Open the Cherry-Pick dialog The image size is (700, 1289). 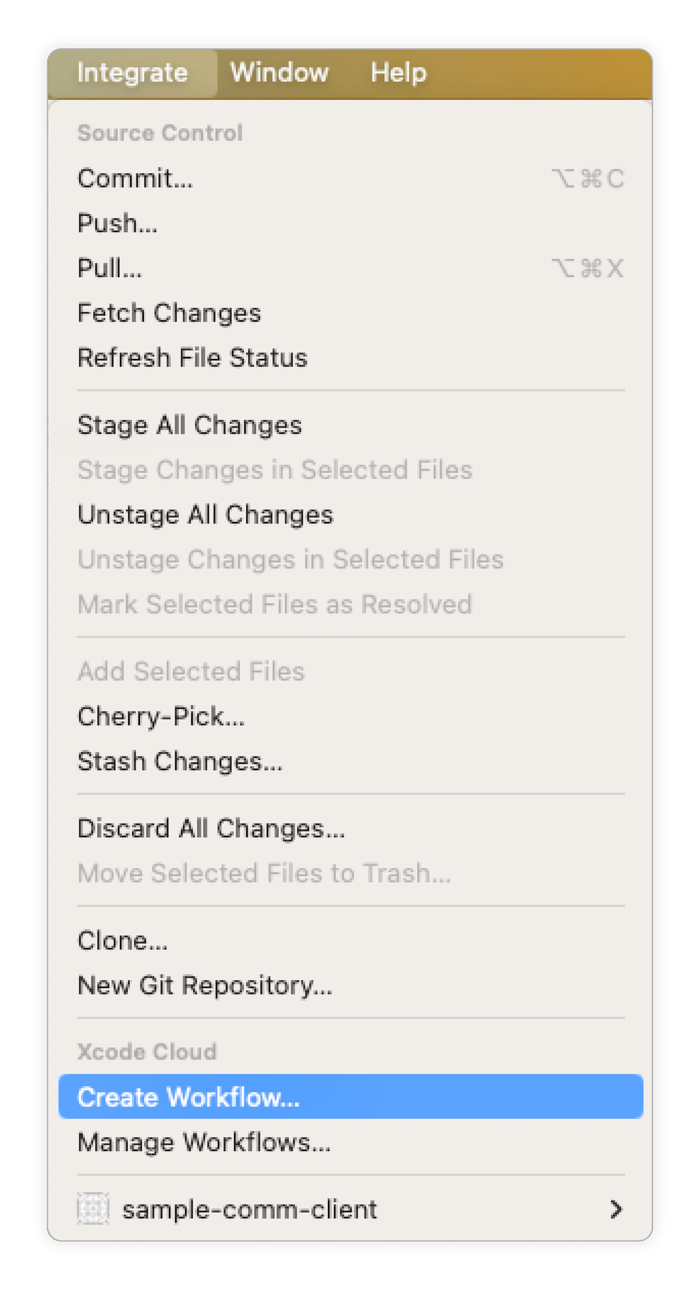[x=161, y=716]
